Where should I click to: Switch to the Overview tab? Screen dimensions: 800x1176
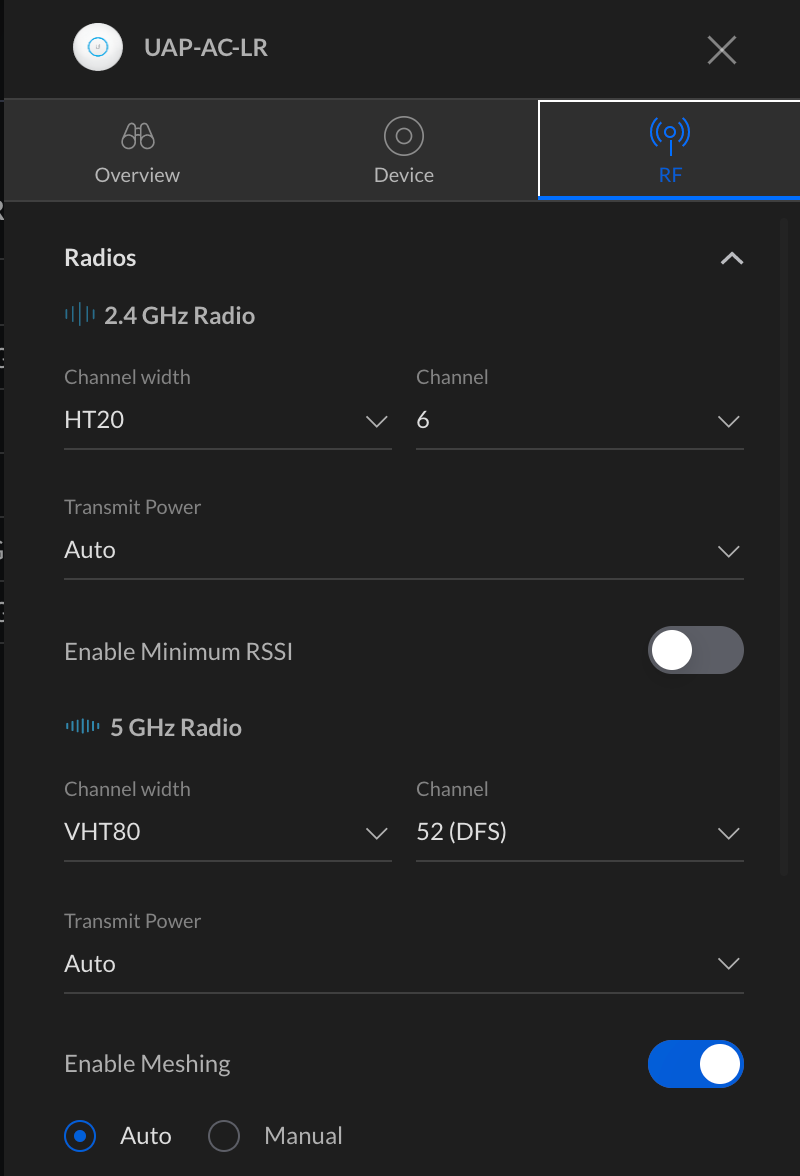click(137, 151)
